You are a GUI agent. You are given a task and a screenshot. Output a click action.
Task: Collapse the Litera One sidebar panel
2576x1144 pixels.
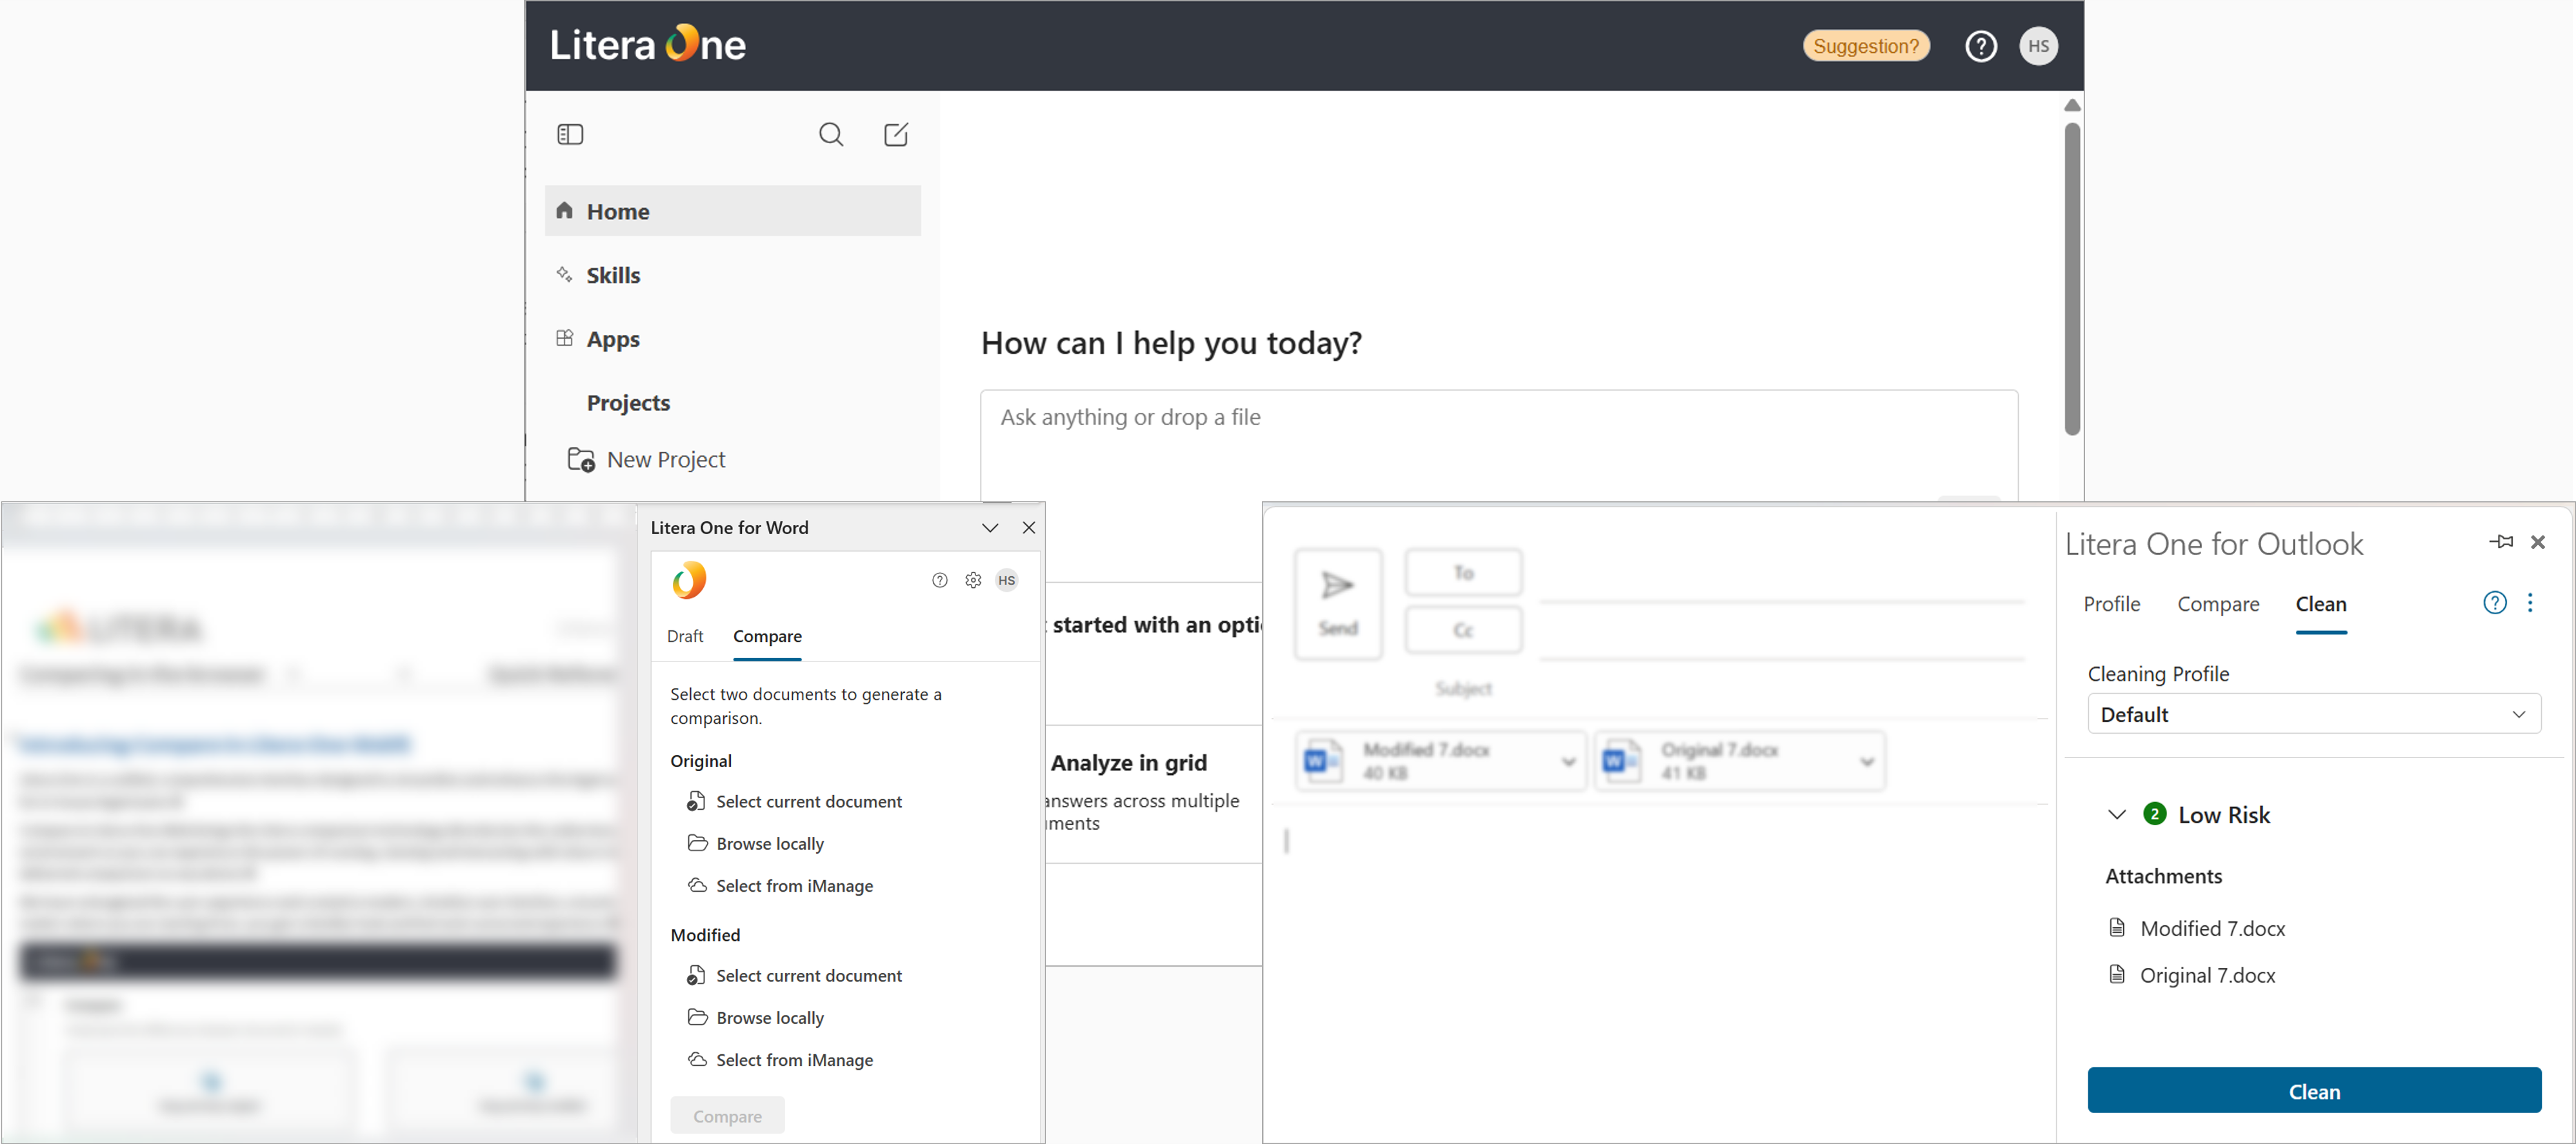click(x=570, y=134)
